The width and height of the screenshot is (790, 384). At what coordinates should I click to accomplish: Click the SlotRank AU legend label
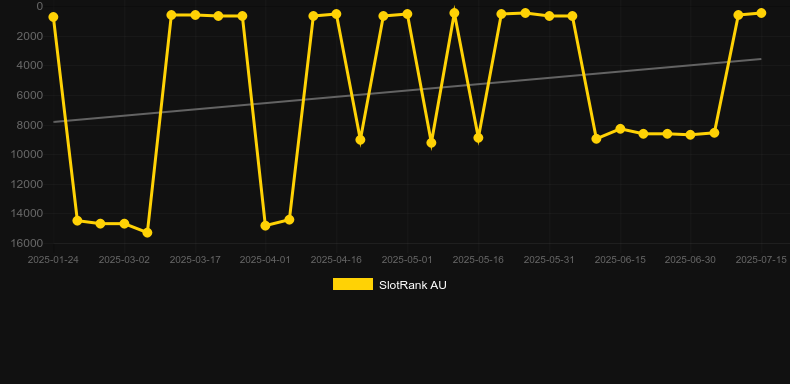413,285
